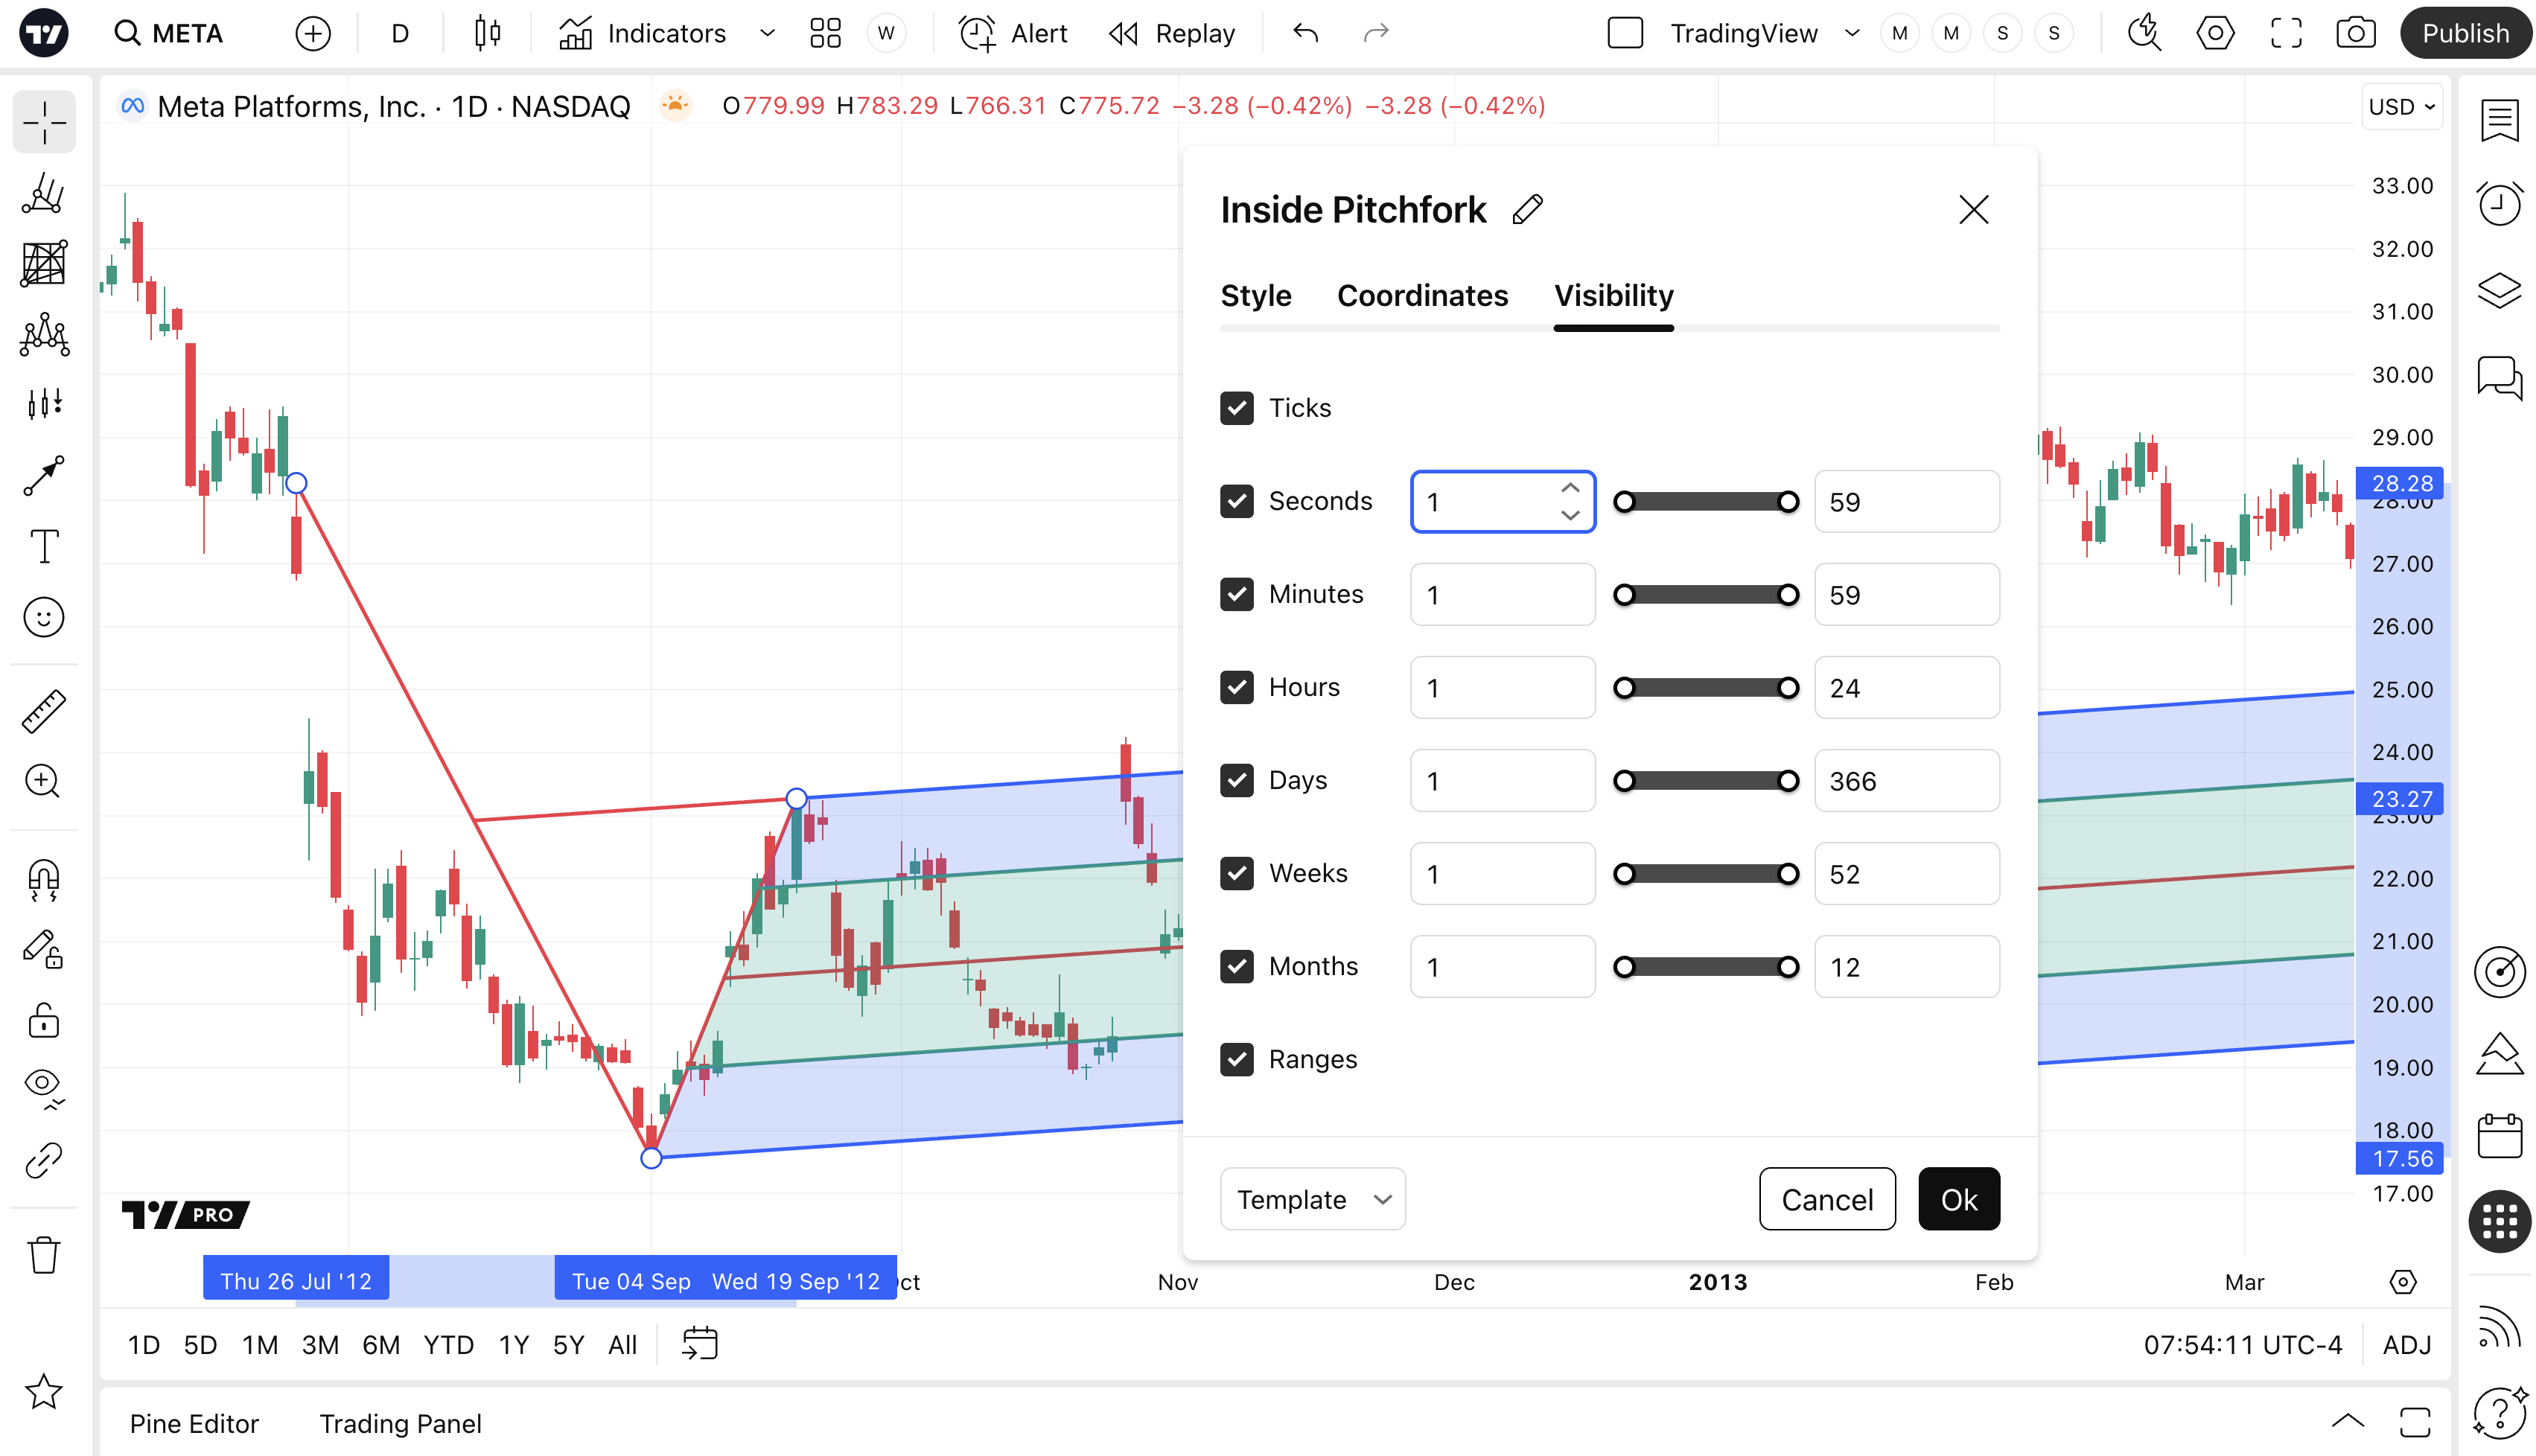Open the Alert creation tool
The height and width of the screenshot is (1456, 2536).
(x=1013, y=33)
